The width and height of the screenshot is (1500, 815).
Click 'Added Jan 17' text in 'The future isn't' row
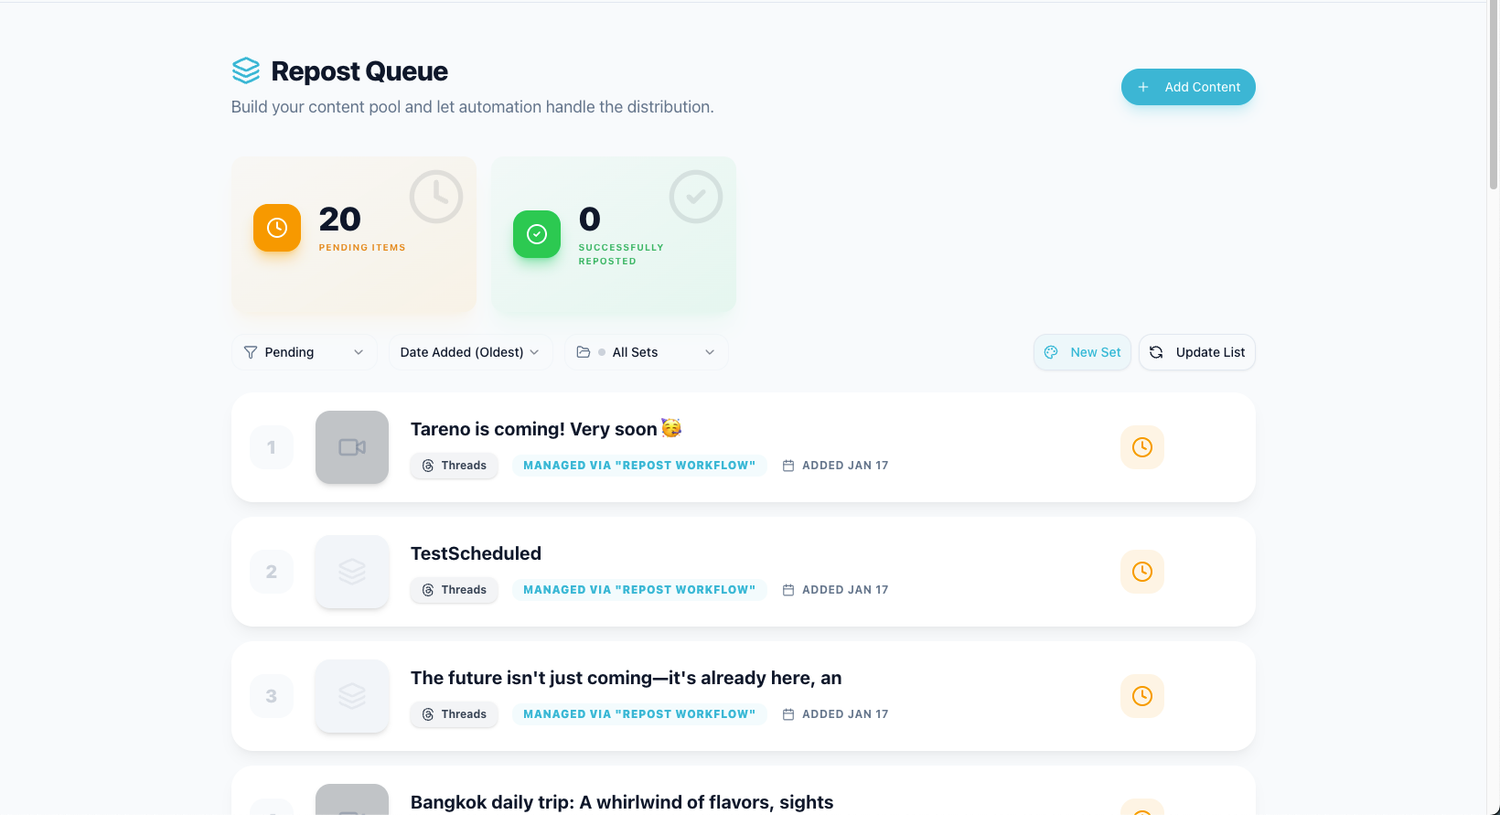click(845, 714)
